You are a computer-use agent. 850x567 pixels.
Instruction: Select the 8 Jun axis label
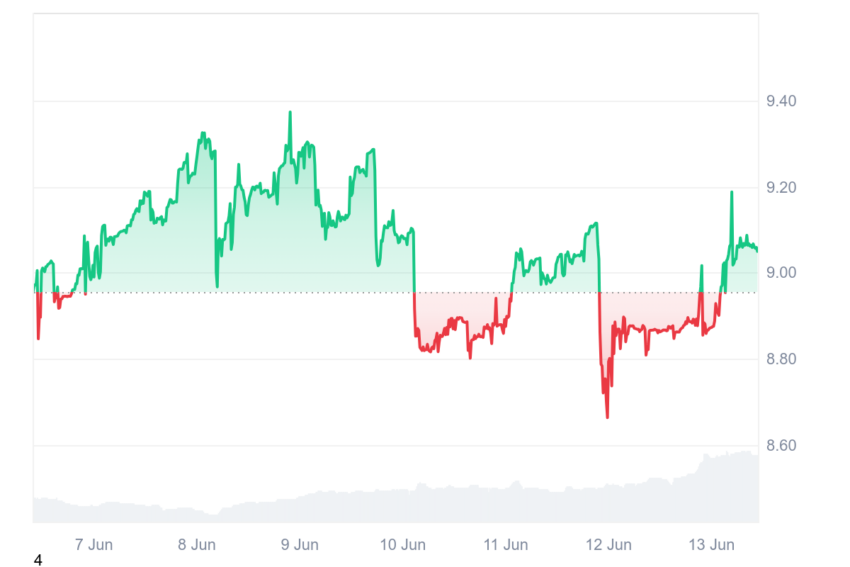197,544
